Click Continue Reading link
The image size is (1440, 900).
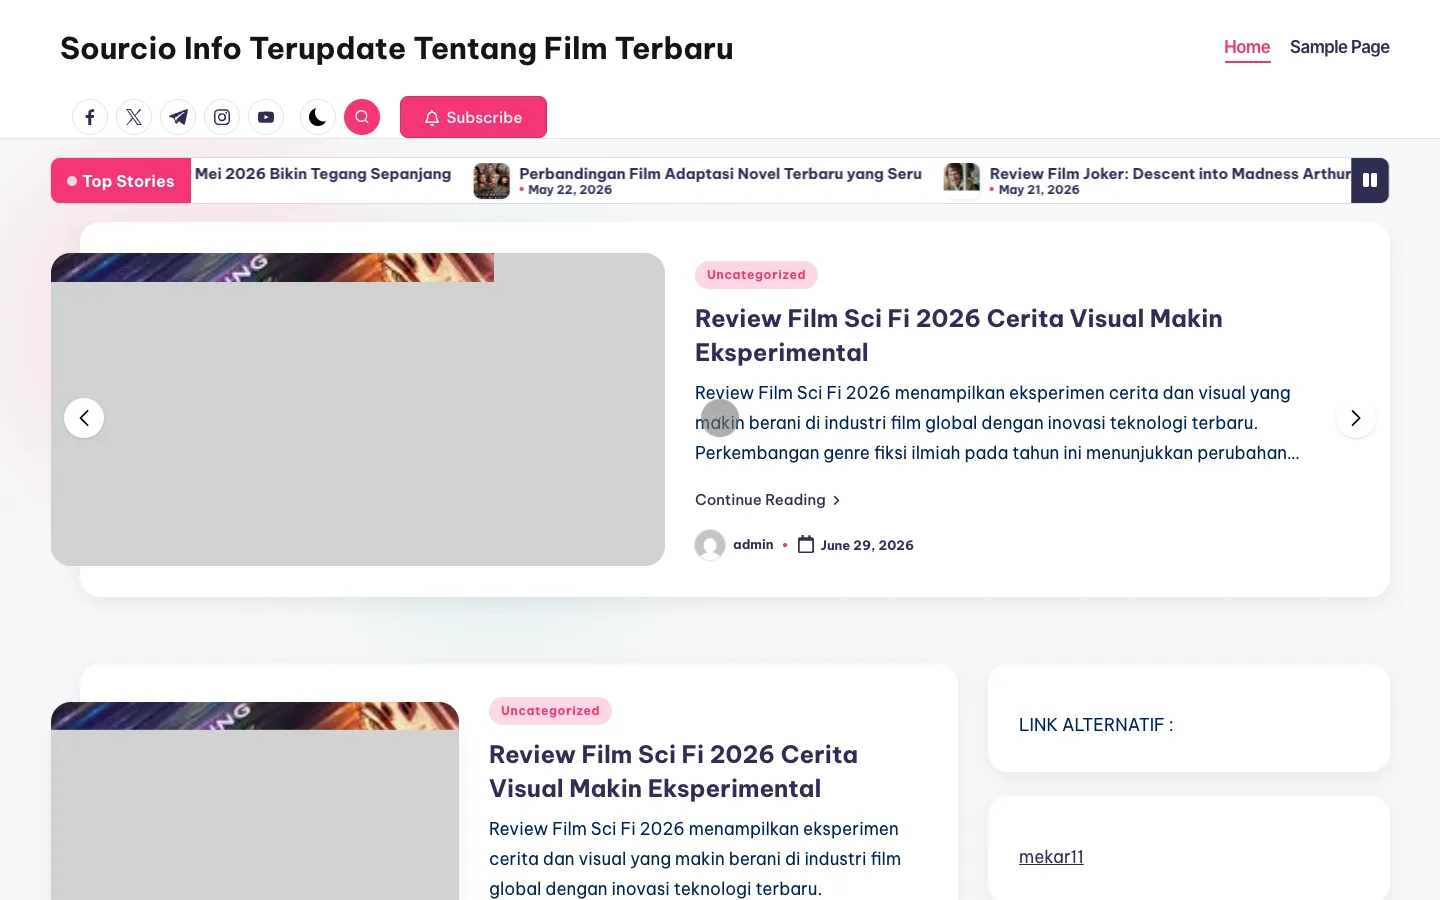pos(768,500)
